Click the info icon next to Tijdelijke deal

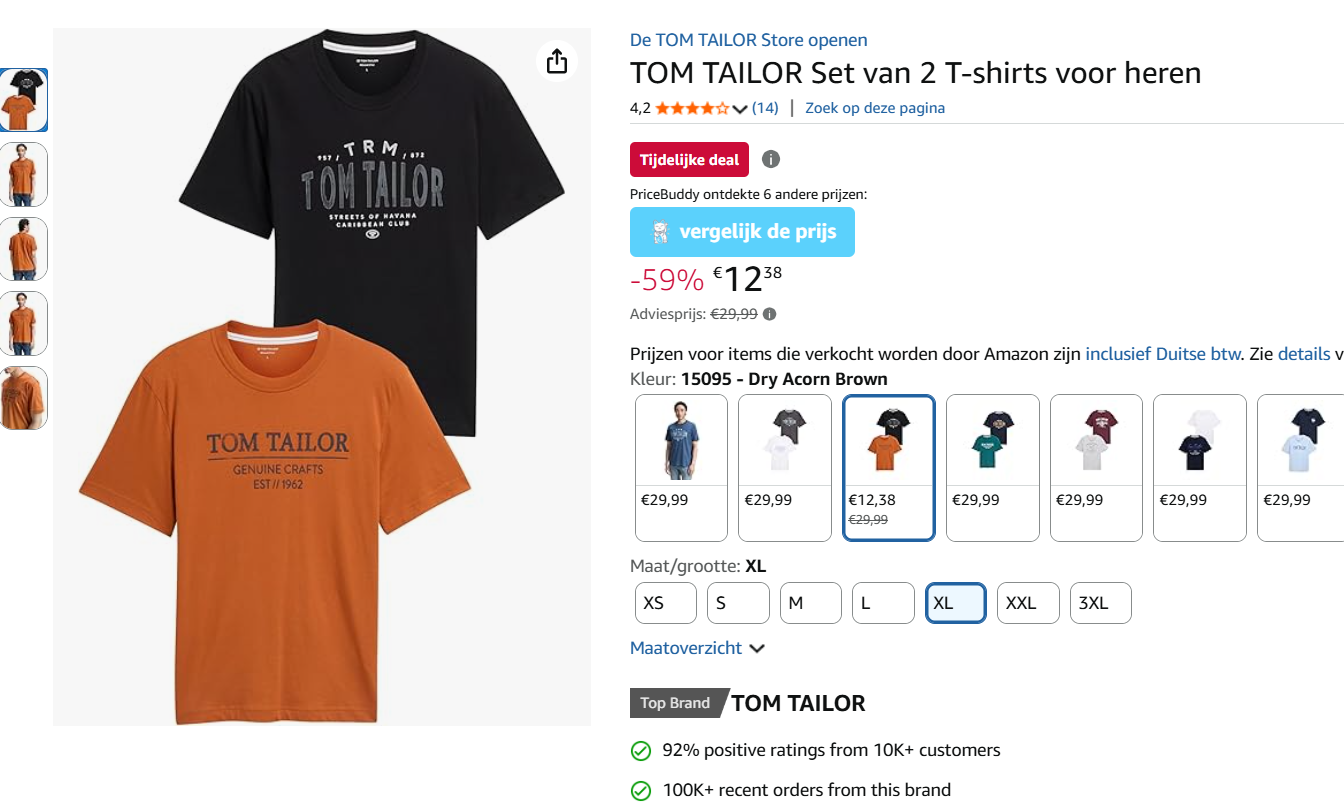(x=770, y=159)
